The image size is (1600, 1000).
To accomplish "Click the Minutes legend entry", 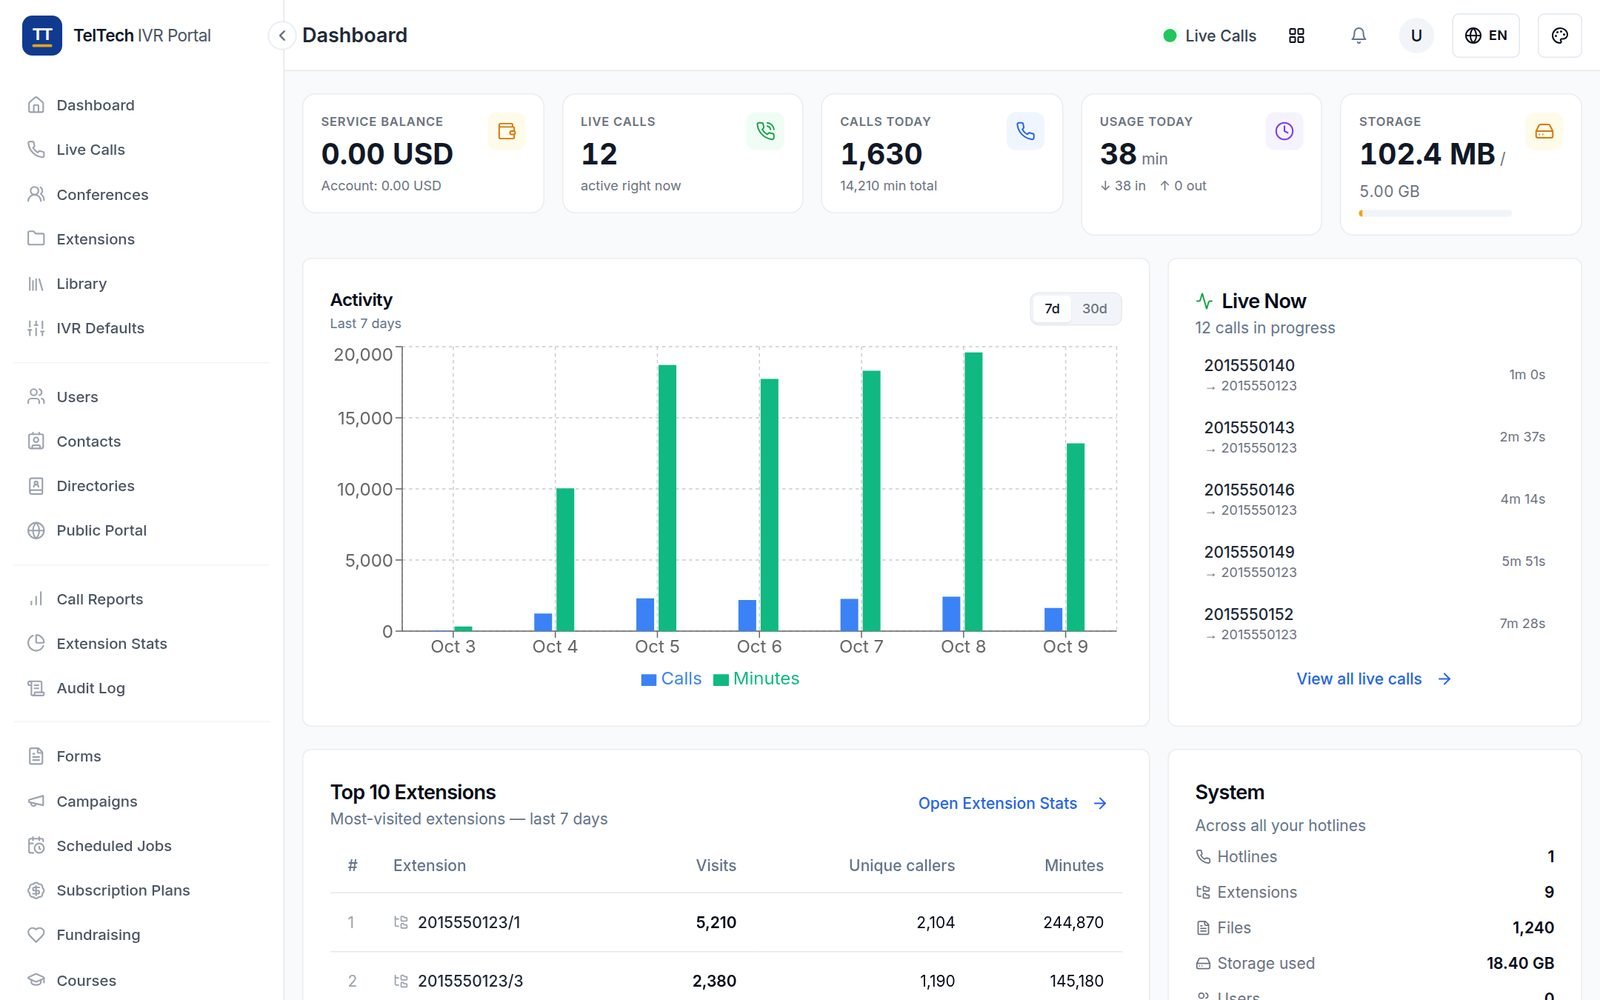I will 756,679.
